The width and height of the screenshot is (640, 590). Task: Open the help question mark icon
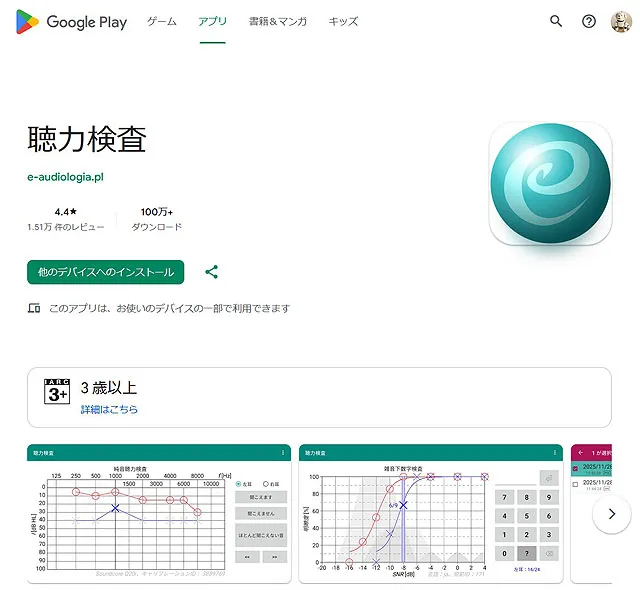coord(589,22)
